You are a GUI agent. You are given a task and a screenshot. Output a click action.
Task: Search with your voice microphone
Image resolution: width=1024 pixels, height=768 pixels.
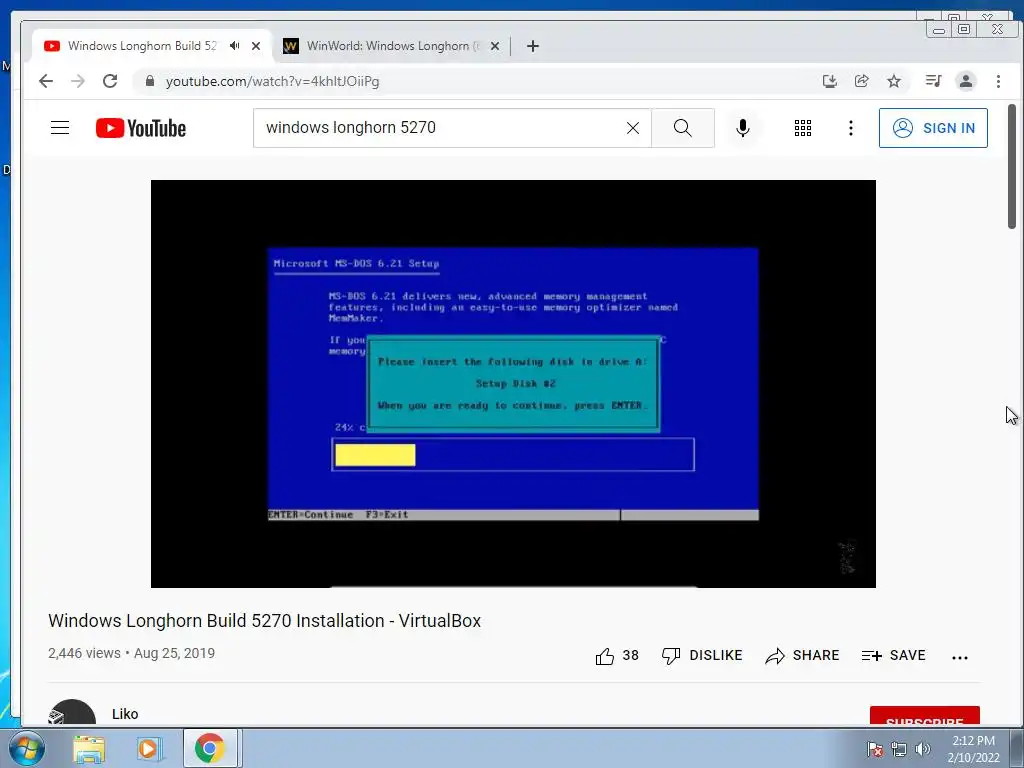(x=743, y=128)
